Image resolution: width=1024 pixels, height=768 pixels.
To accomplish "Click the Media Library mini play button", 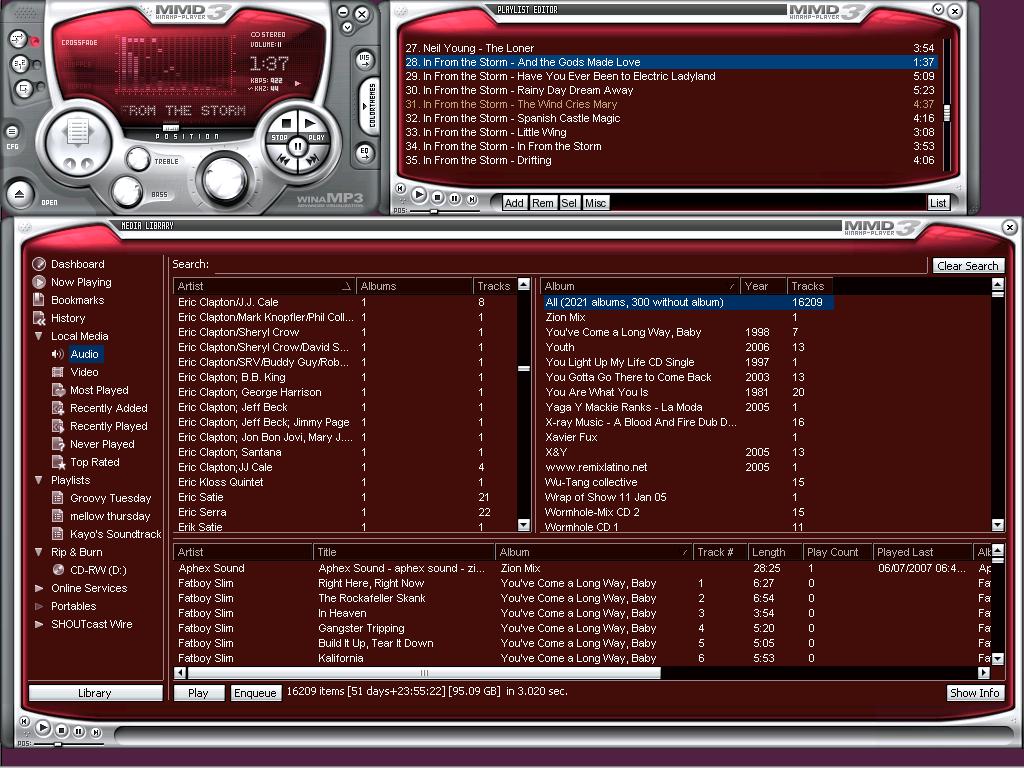I will click(43, 727).
